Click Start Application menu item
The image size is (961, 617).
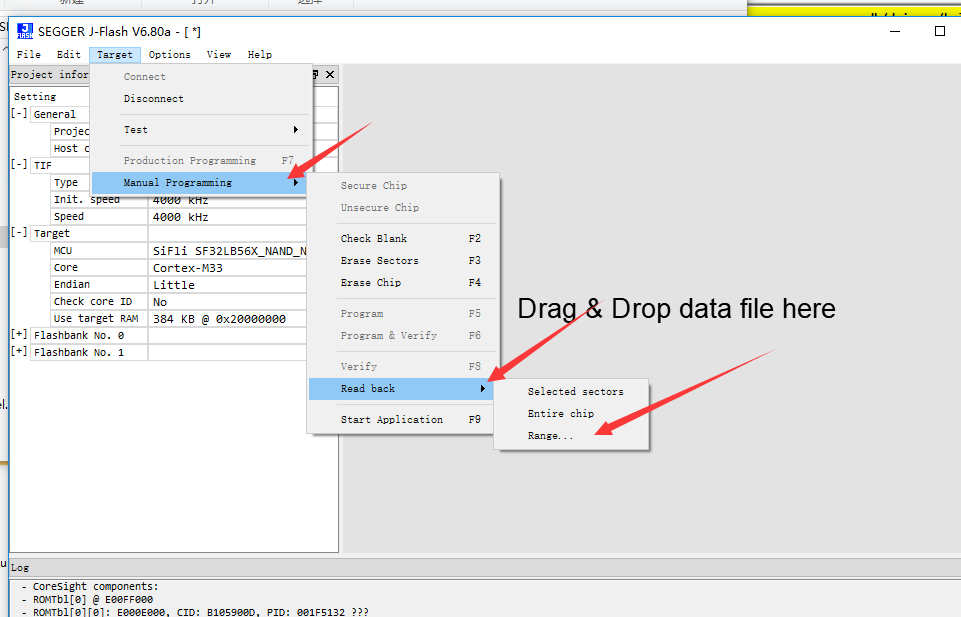pyautogui.click(x=403, y=420)
